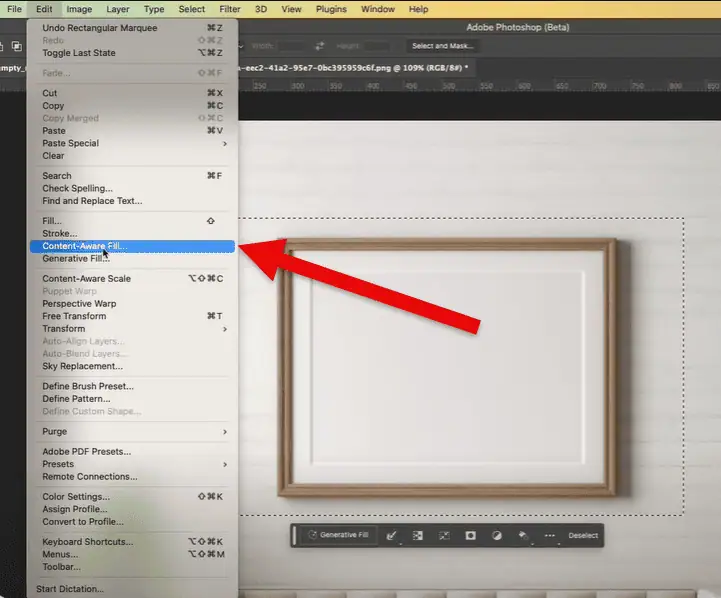Choose Content-Aware Fill from Edit menu
Image resolution: width=721 pixels, height=598 pixels.
(x=85, y=246)
